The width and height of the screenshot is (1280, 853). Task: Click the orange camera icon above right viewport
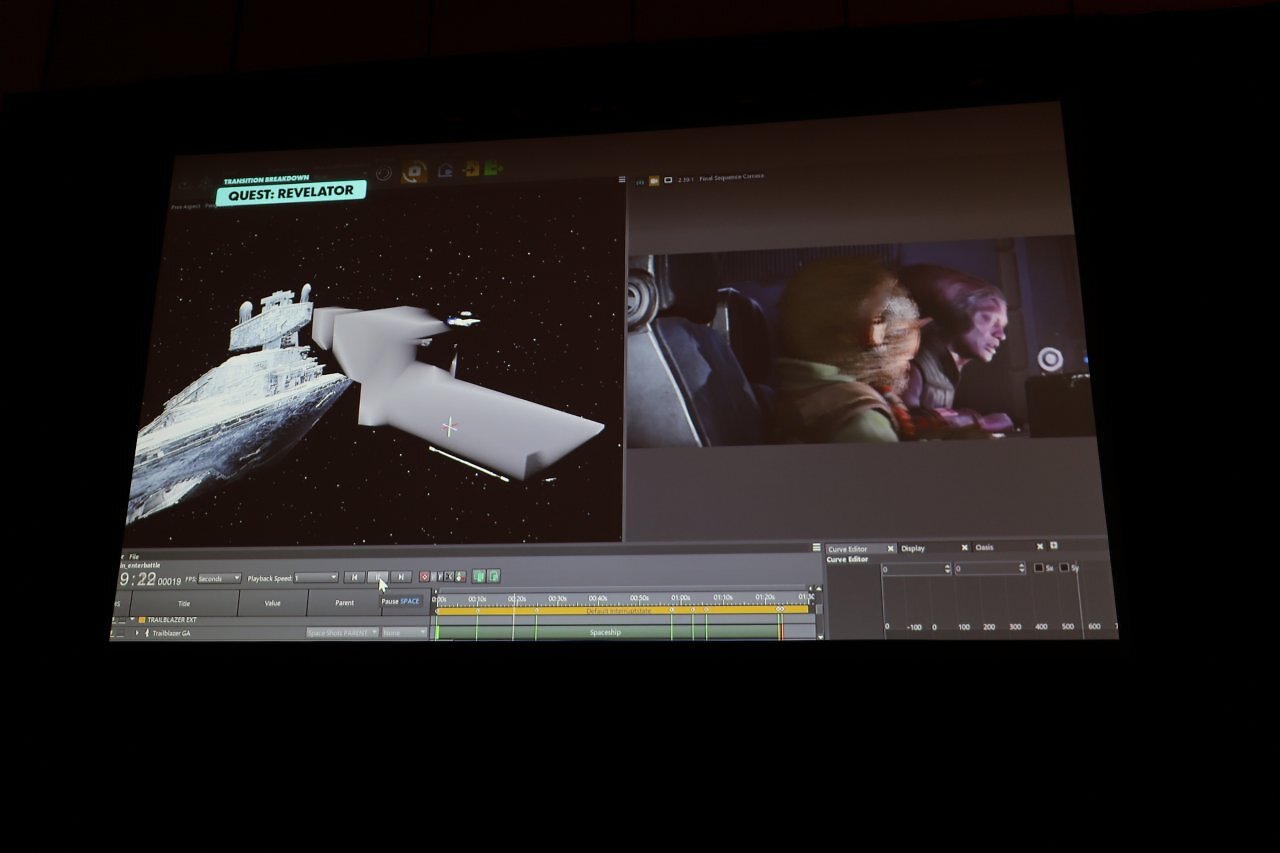(654, 181)
